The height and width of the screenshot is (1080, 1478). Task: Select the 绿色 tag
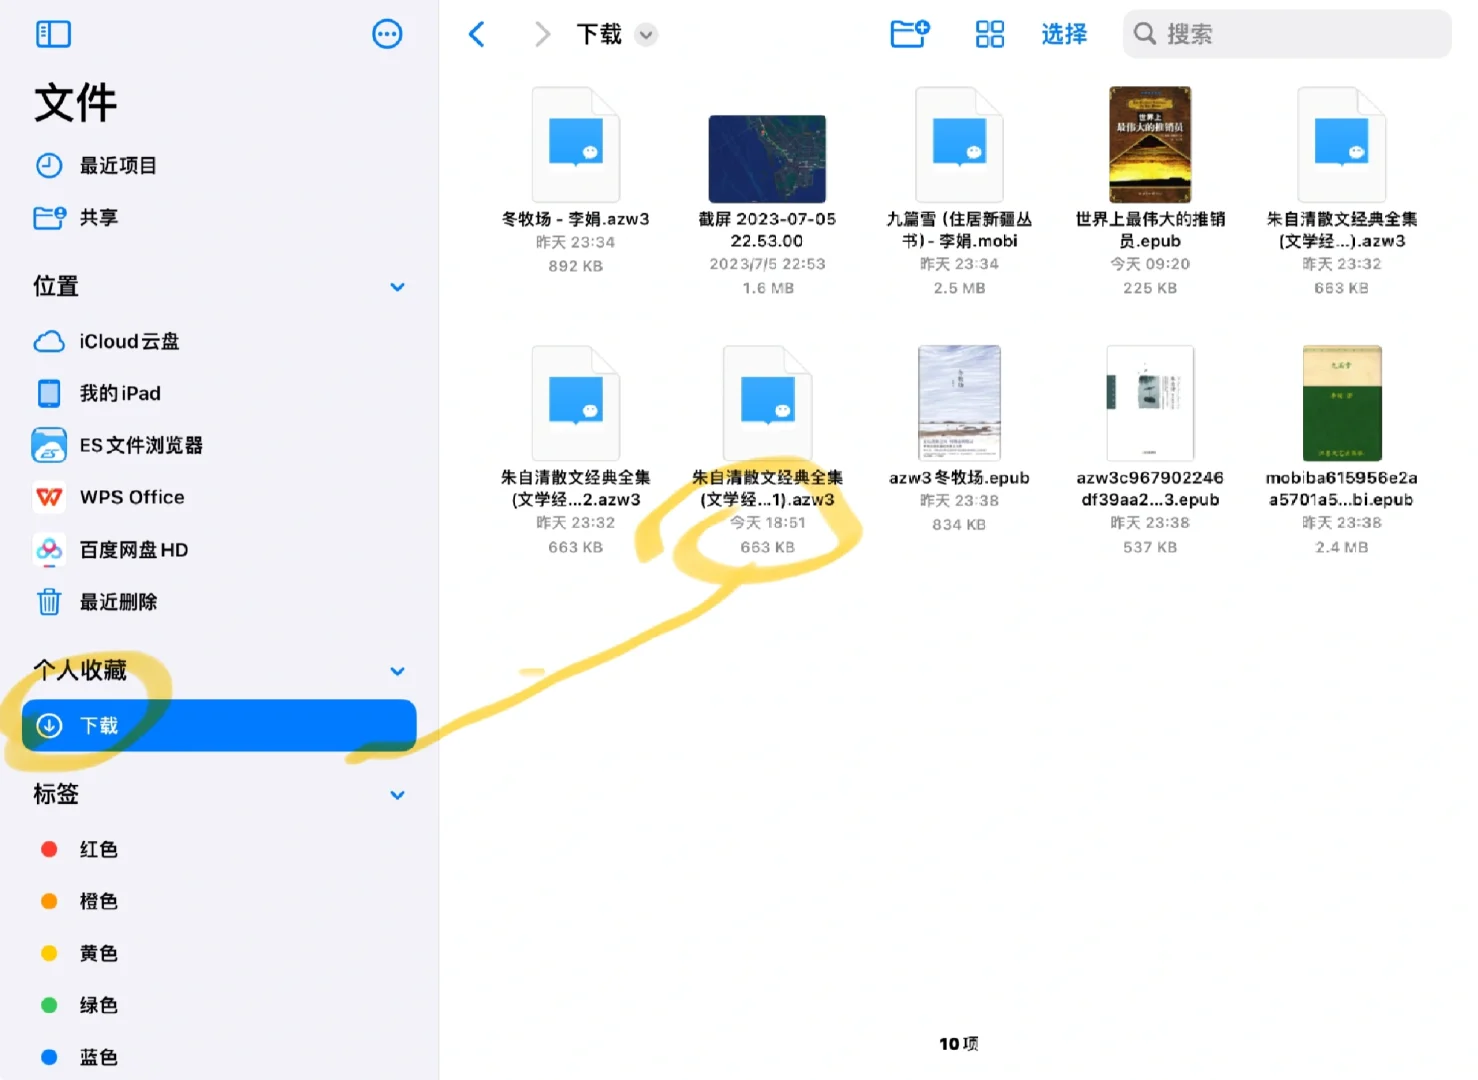[220, 1006]
